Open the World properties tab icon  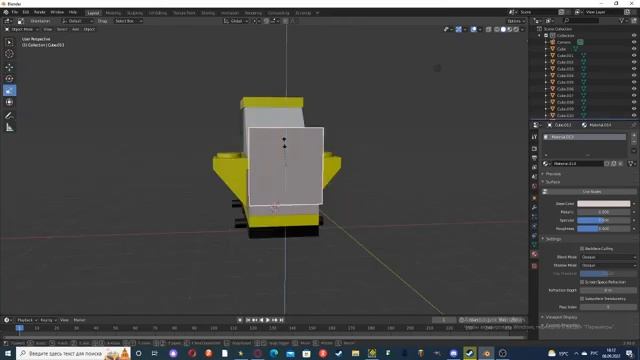[x=534, y=187]
